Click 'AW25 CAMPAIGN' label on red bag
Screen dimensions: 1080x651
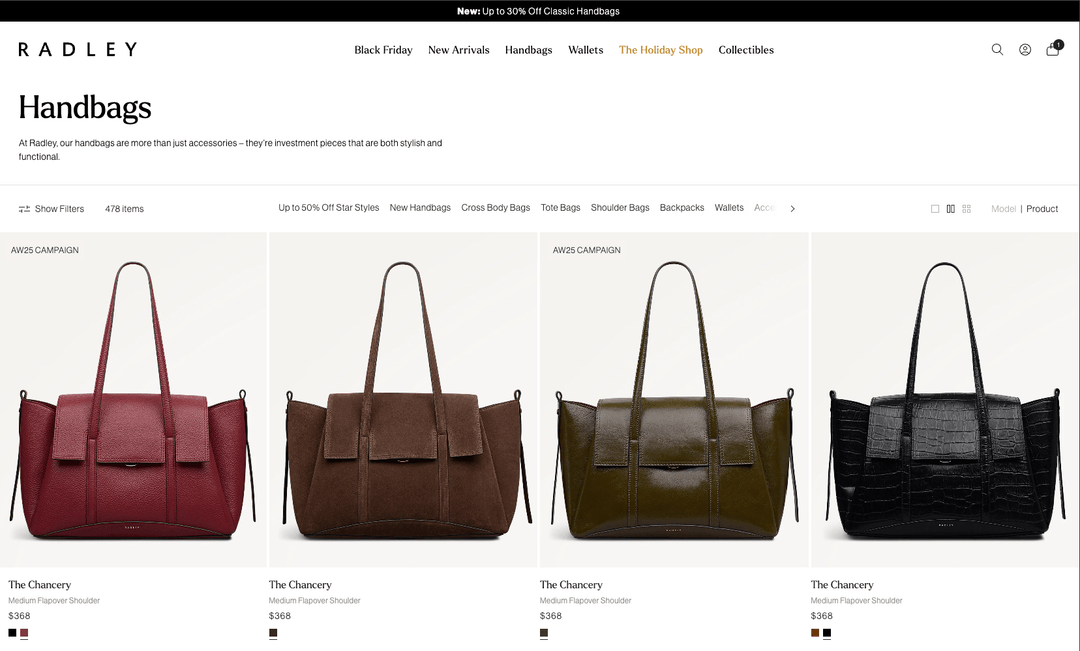[x=45, y=250]
